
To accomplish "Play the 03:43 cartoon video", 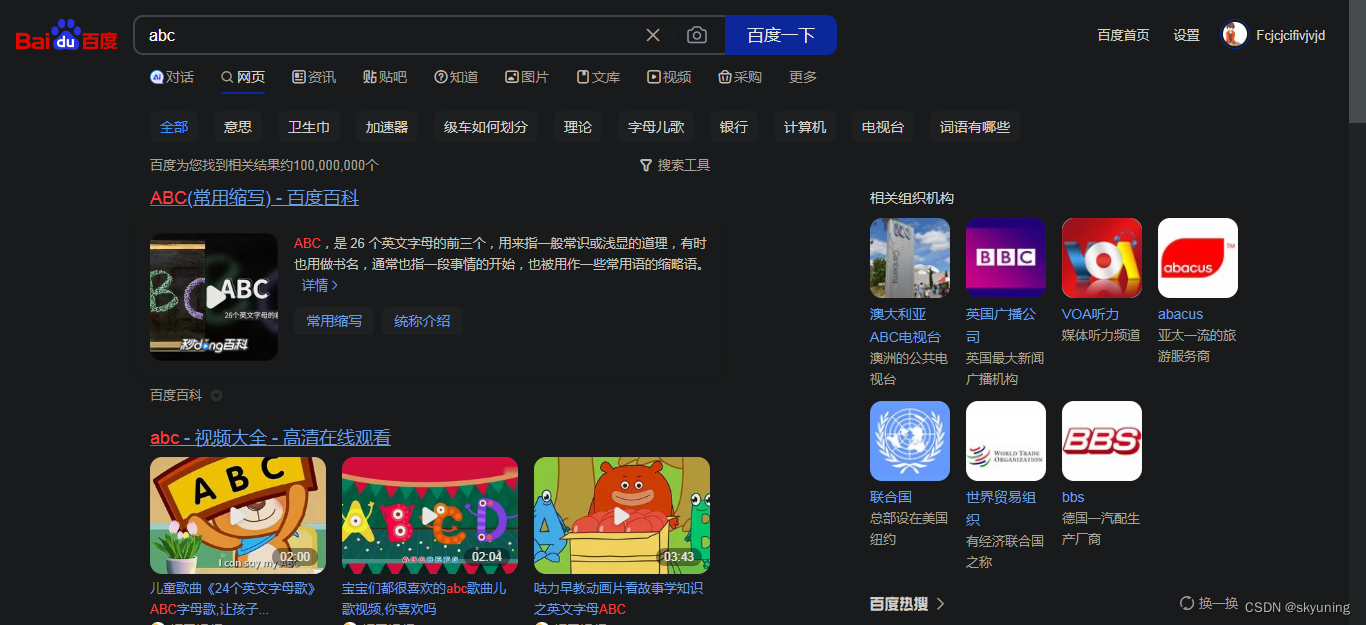I will pos(622,515).
